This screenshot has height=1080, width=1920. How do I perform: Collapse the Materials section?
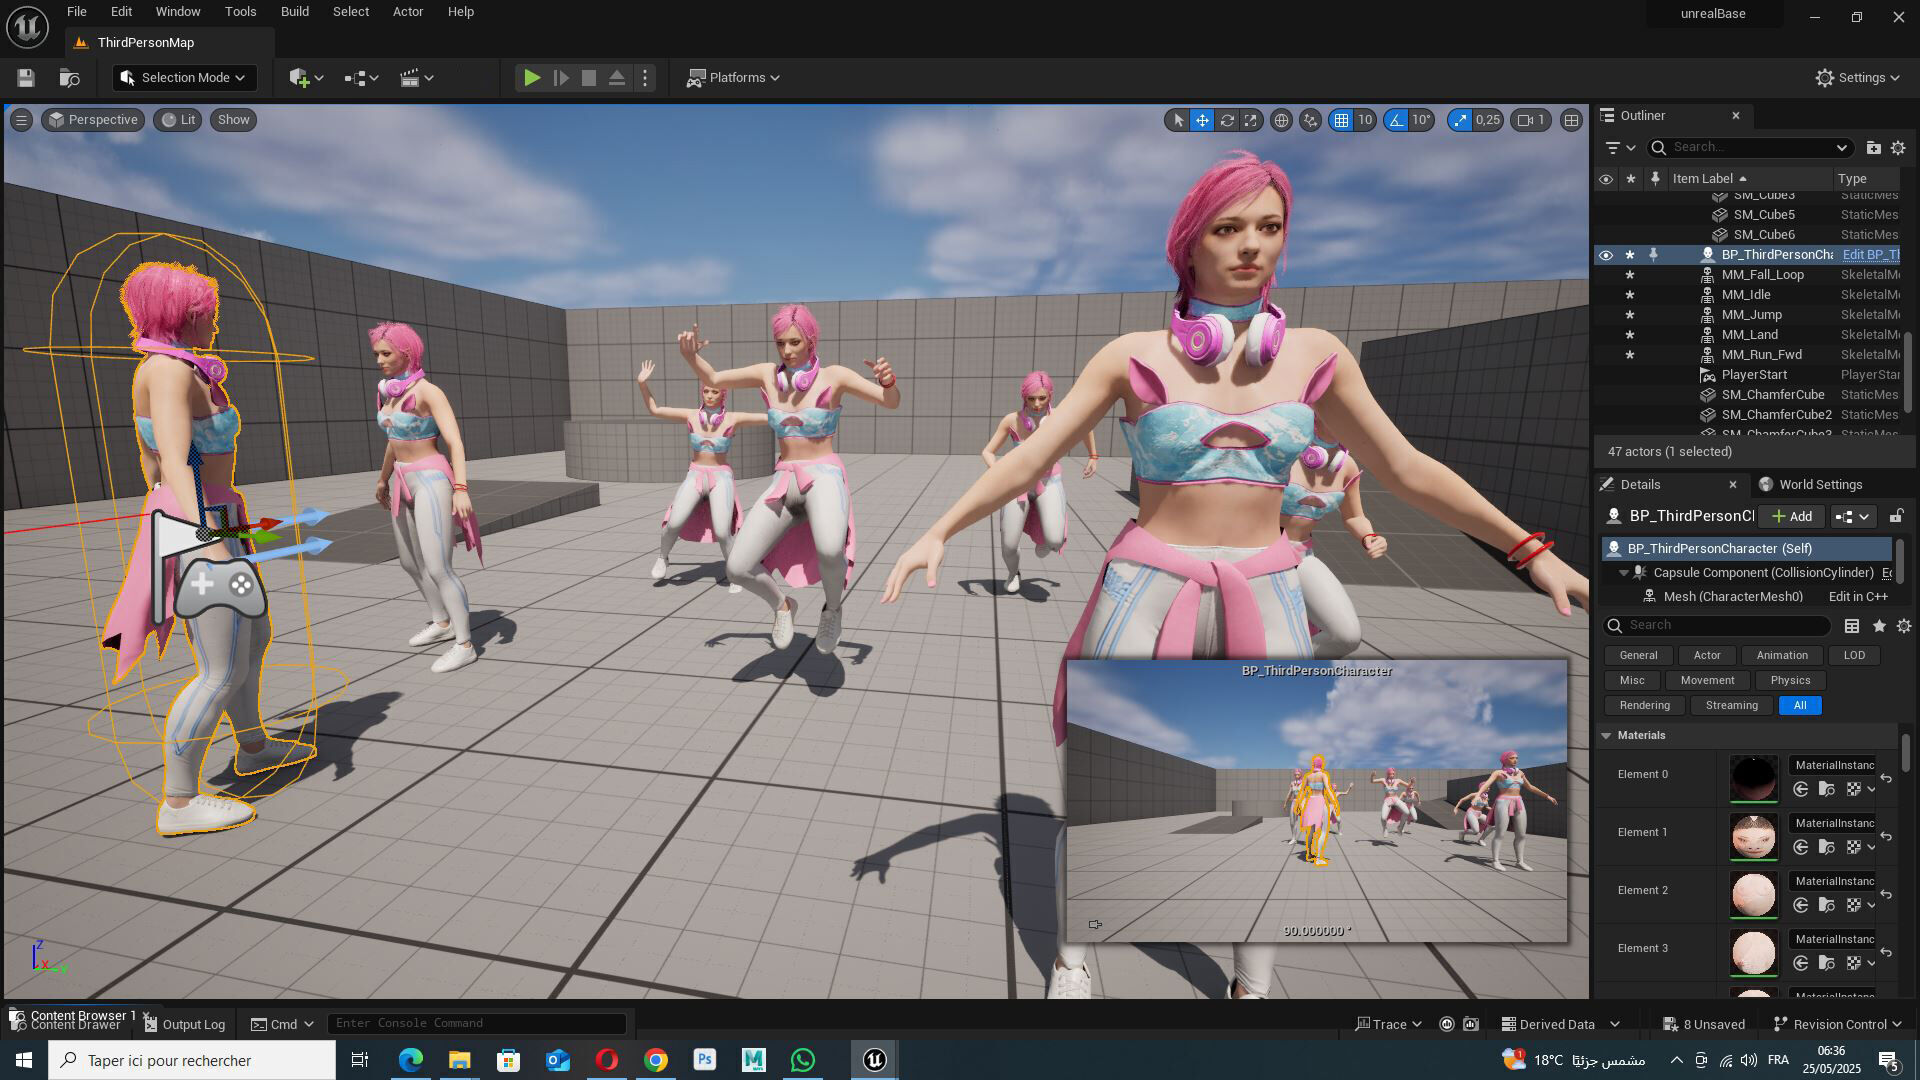pyautogui.click(x=1607, y=735)
